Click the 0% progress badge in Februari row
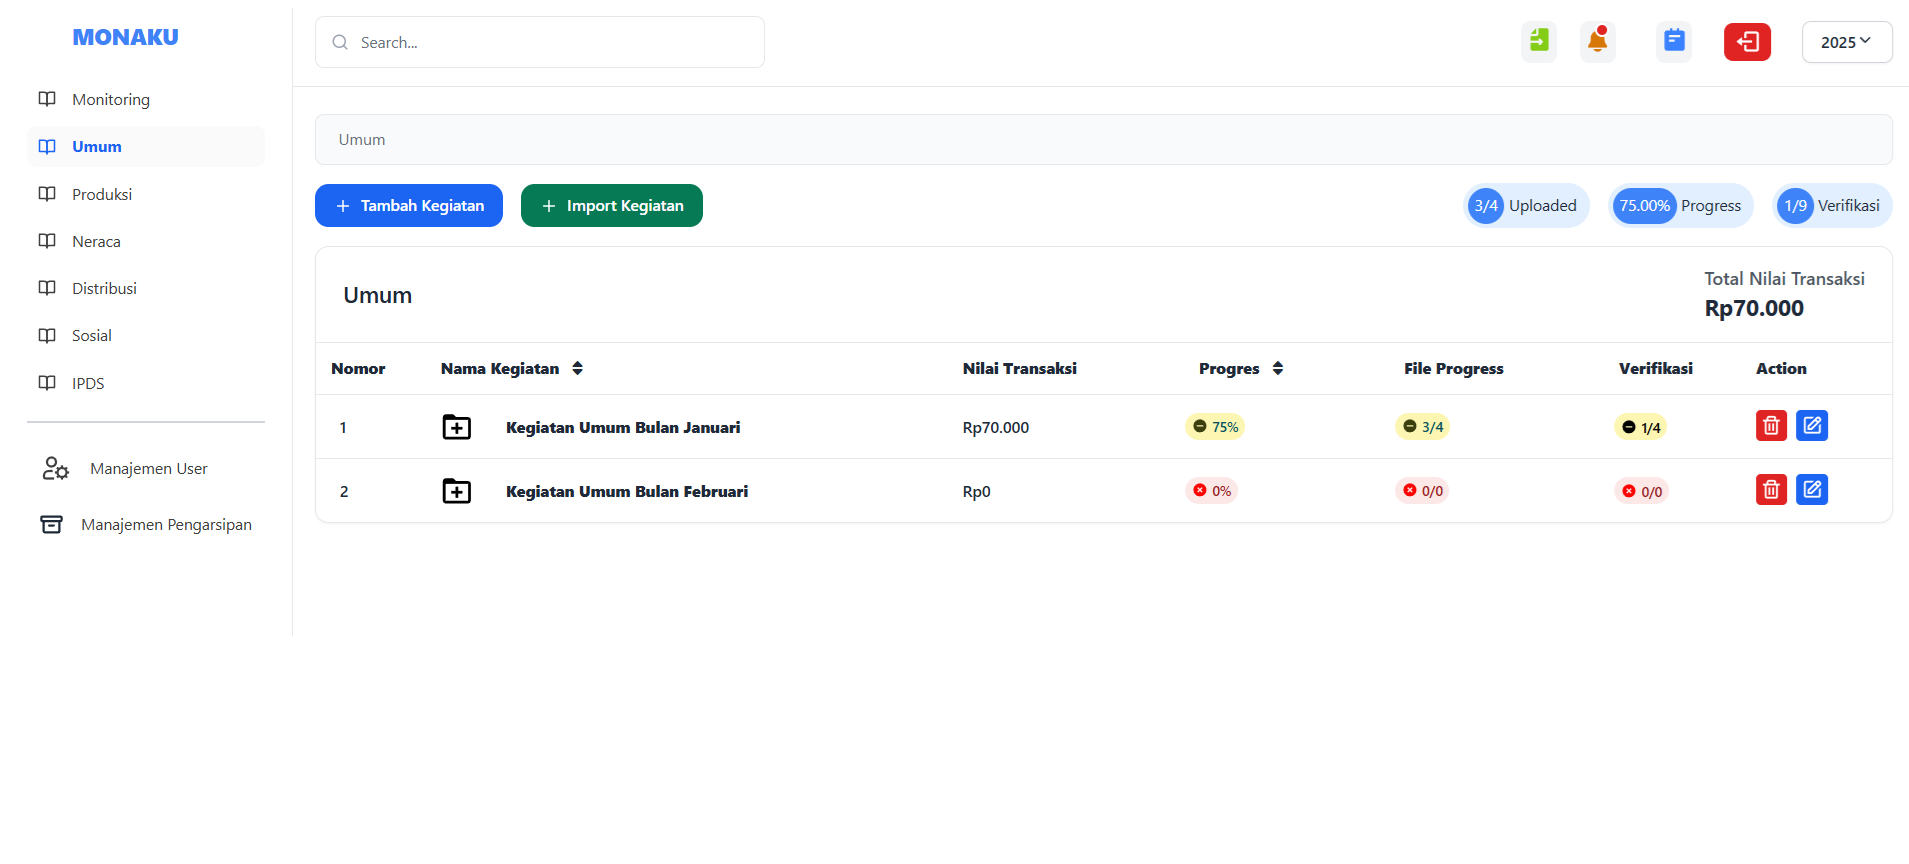 click(1211, 491)
